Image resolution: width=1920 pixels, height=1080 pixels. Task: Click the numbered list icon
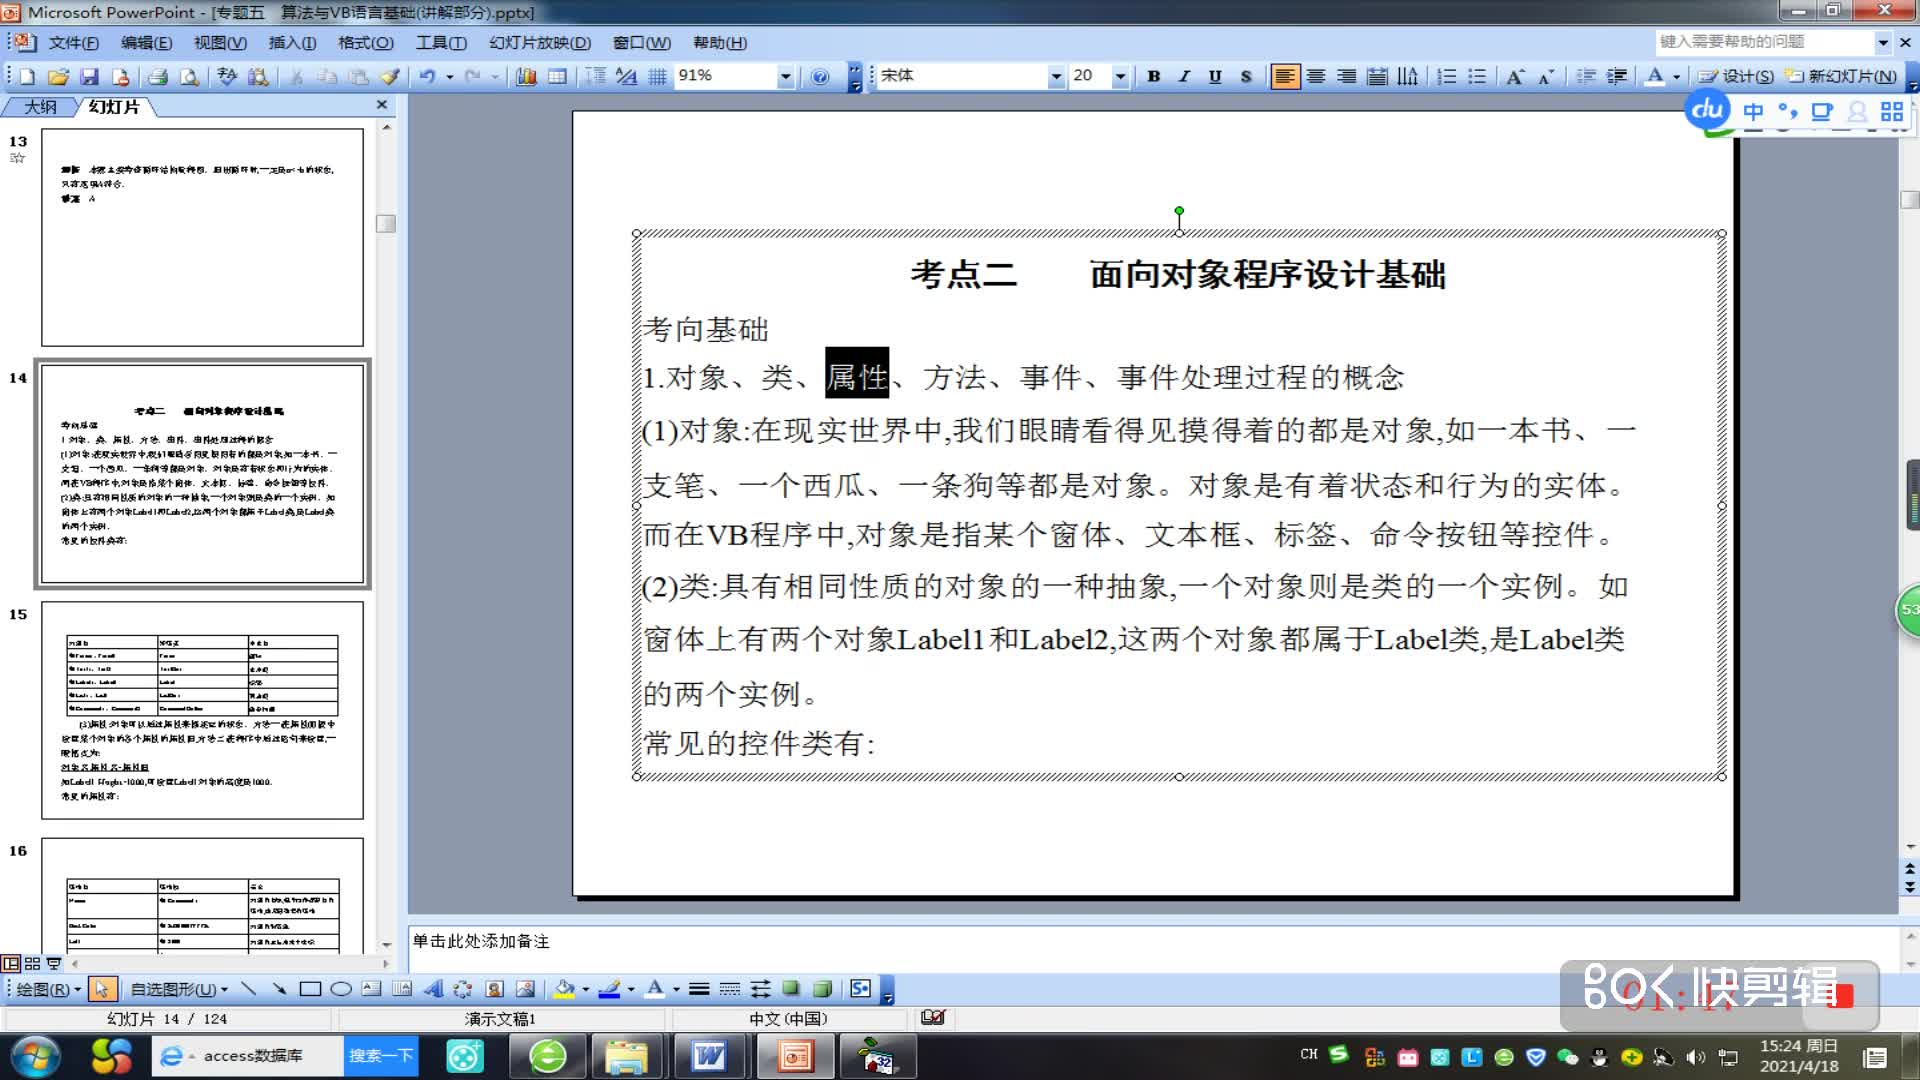click(x=1446, y=77)
